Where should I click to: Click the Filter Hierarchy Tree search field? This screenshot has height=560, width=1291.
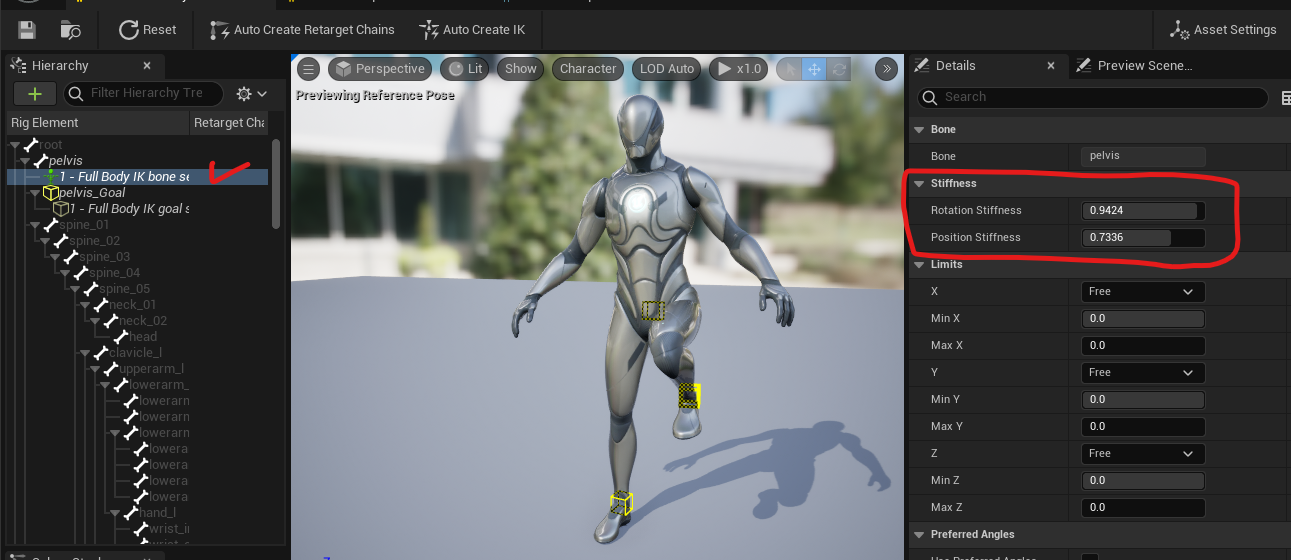coord(144,93)
